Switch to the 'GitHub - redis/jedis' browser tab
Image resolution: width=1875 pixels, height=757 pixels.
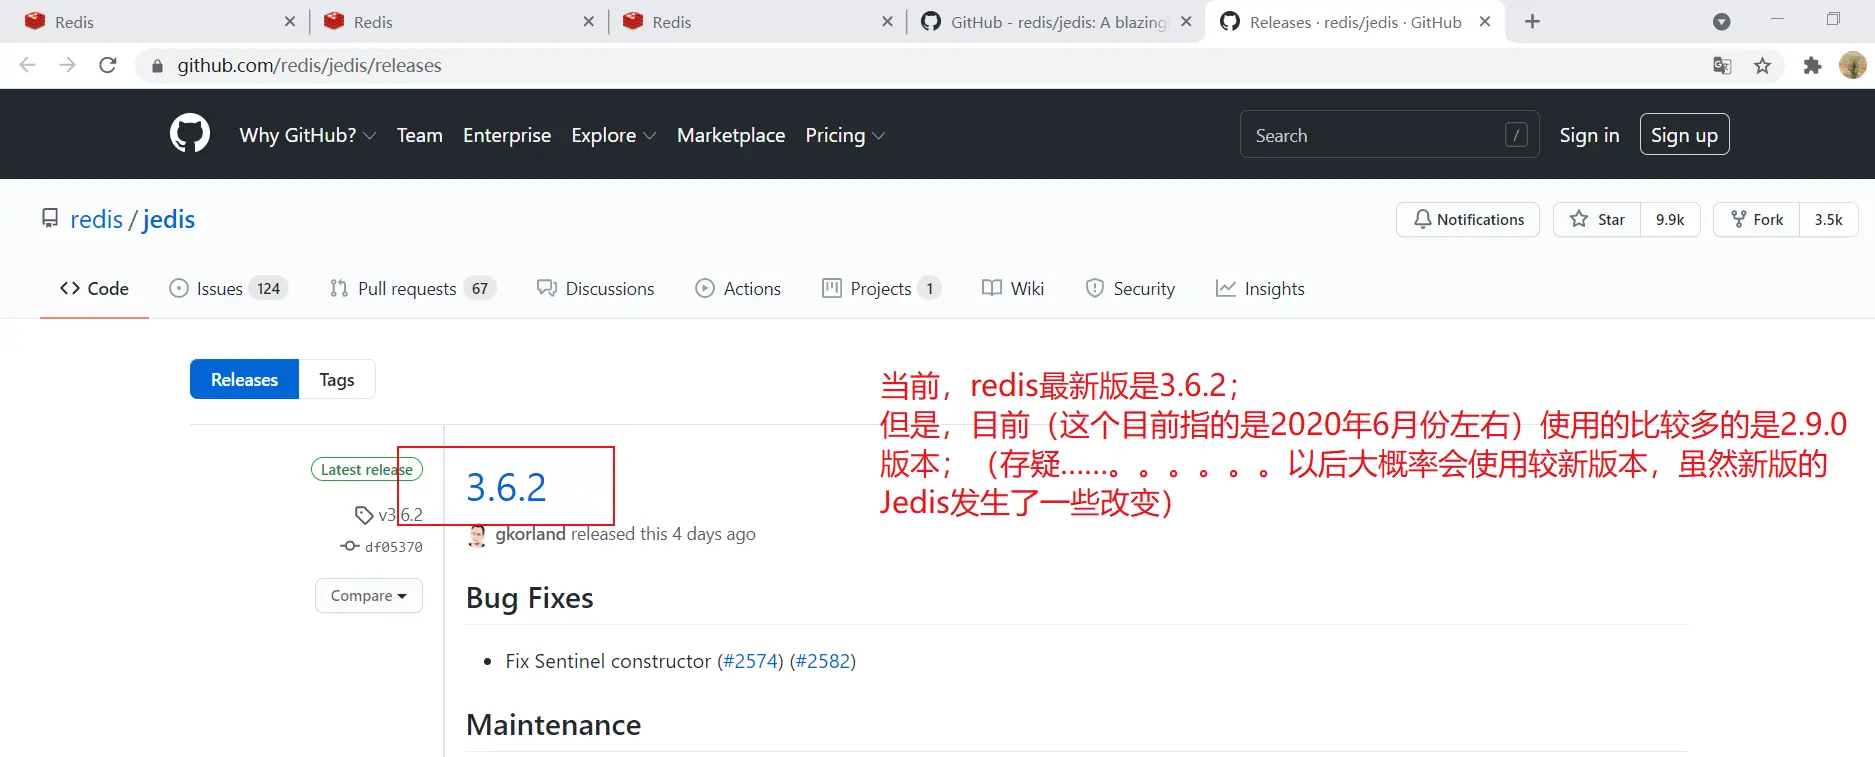click(1057, 22)
